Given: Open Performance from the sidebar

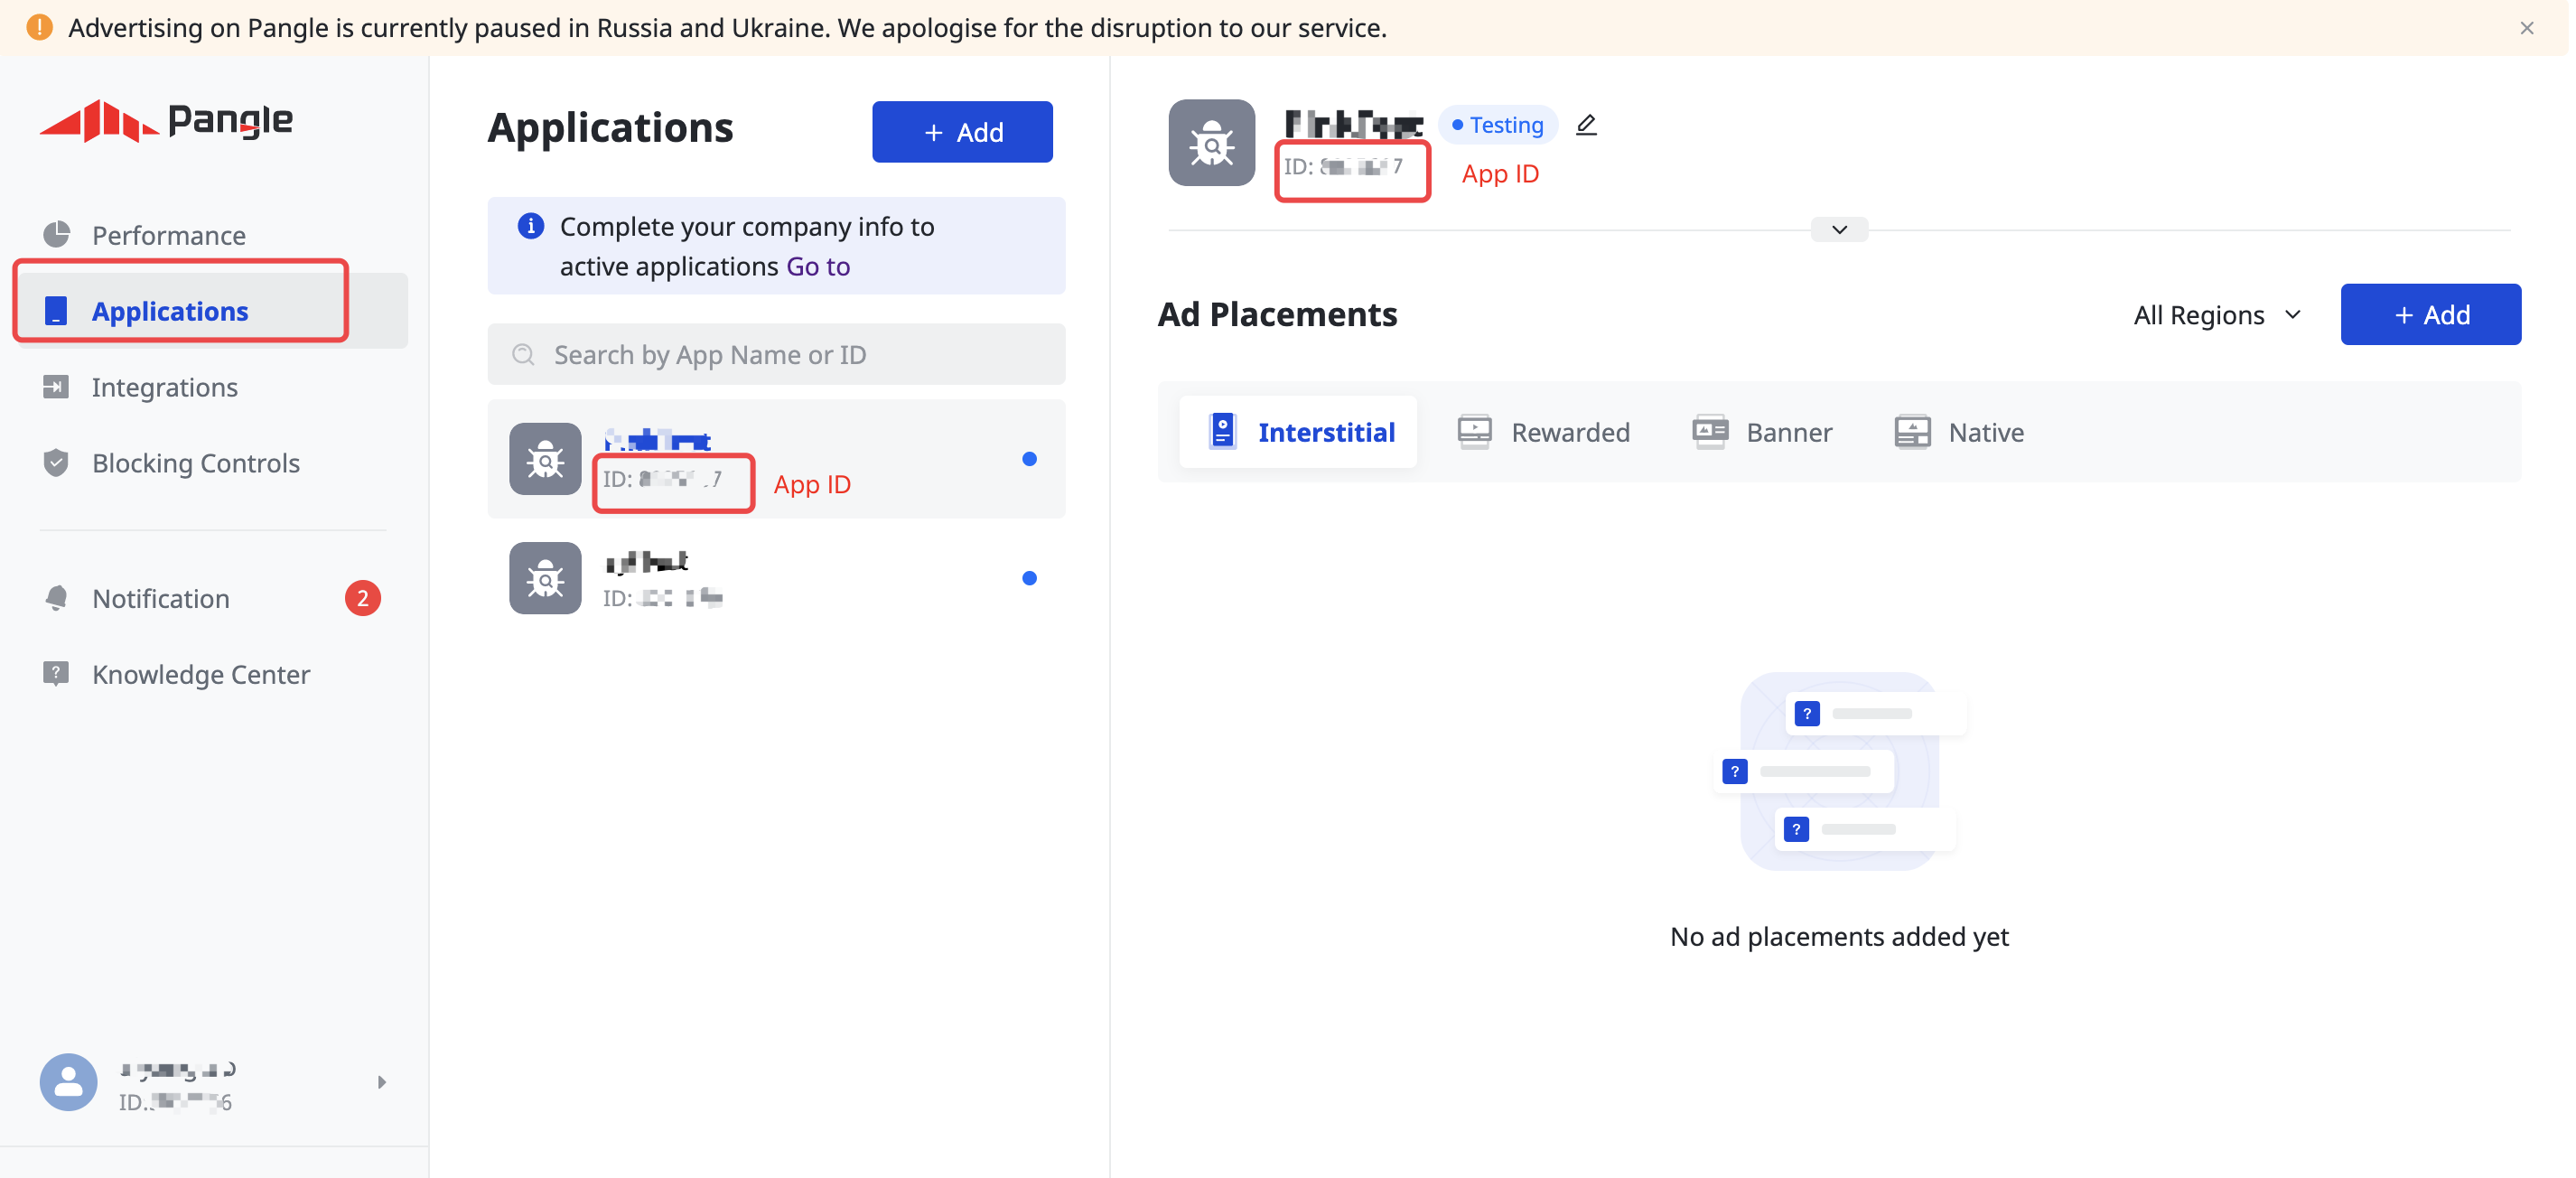Looking at the screenshot, I should pos(168,235).
